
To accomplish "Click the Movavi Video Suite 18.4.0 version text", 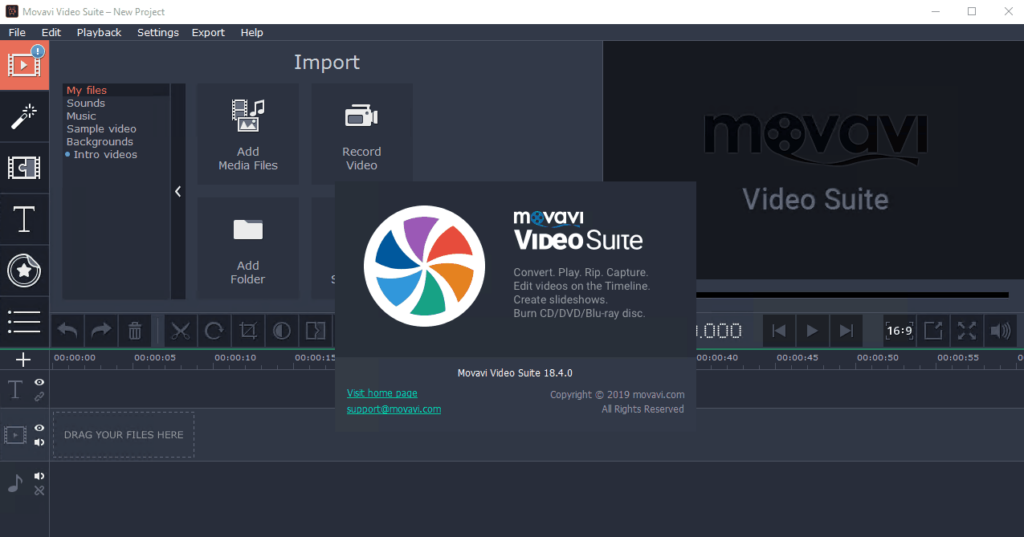I will click(515, 373).
